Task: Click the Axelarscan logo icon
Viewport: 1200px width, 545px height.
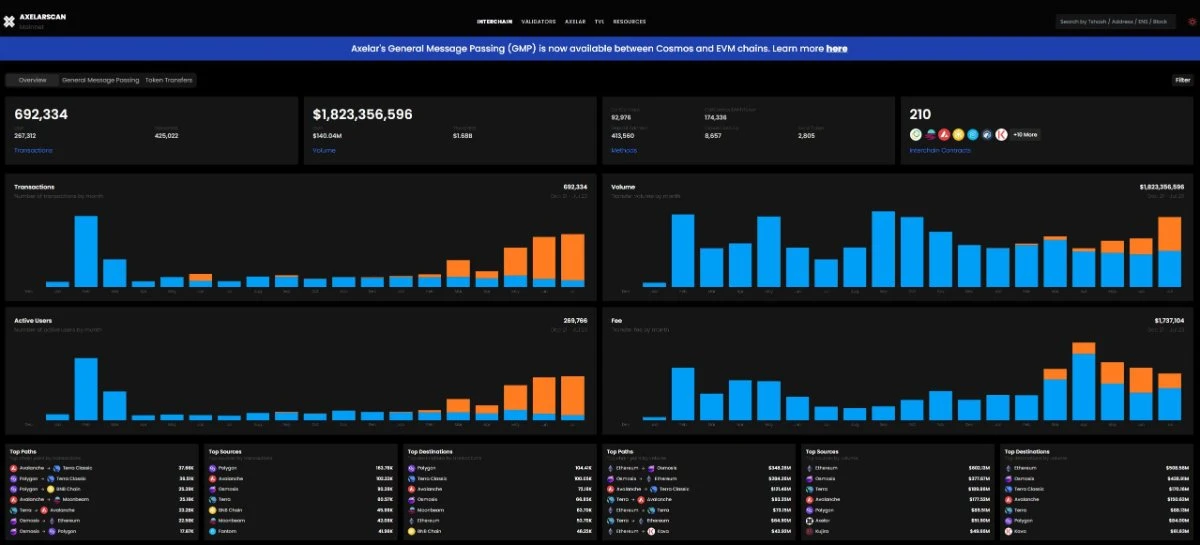Action: click(9, 21)
